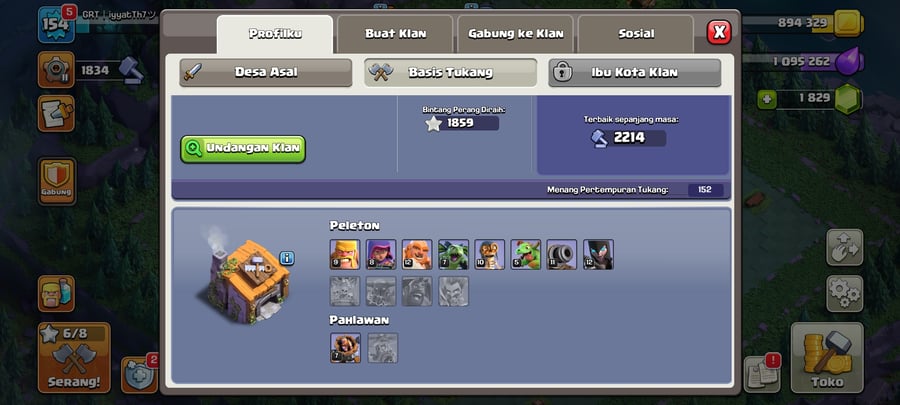Tap the Boxer Giant troop icon
Screen dimensions: 900x405
417,254
